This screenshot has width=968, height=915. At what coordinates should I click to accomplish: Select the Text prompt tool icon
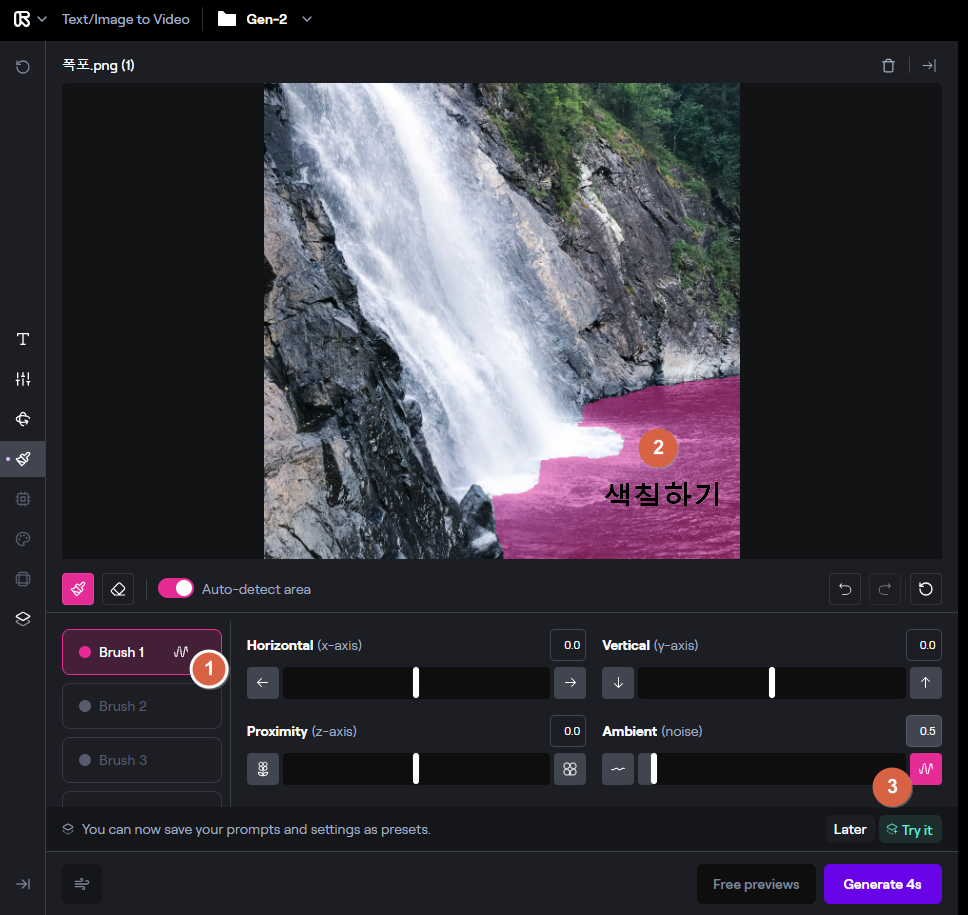pos(23,339)
